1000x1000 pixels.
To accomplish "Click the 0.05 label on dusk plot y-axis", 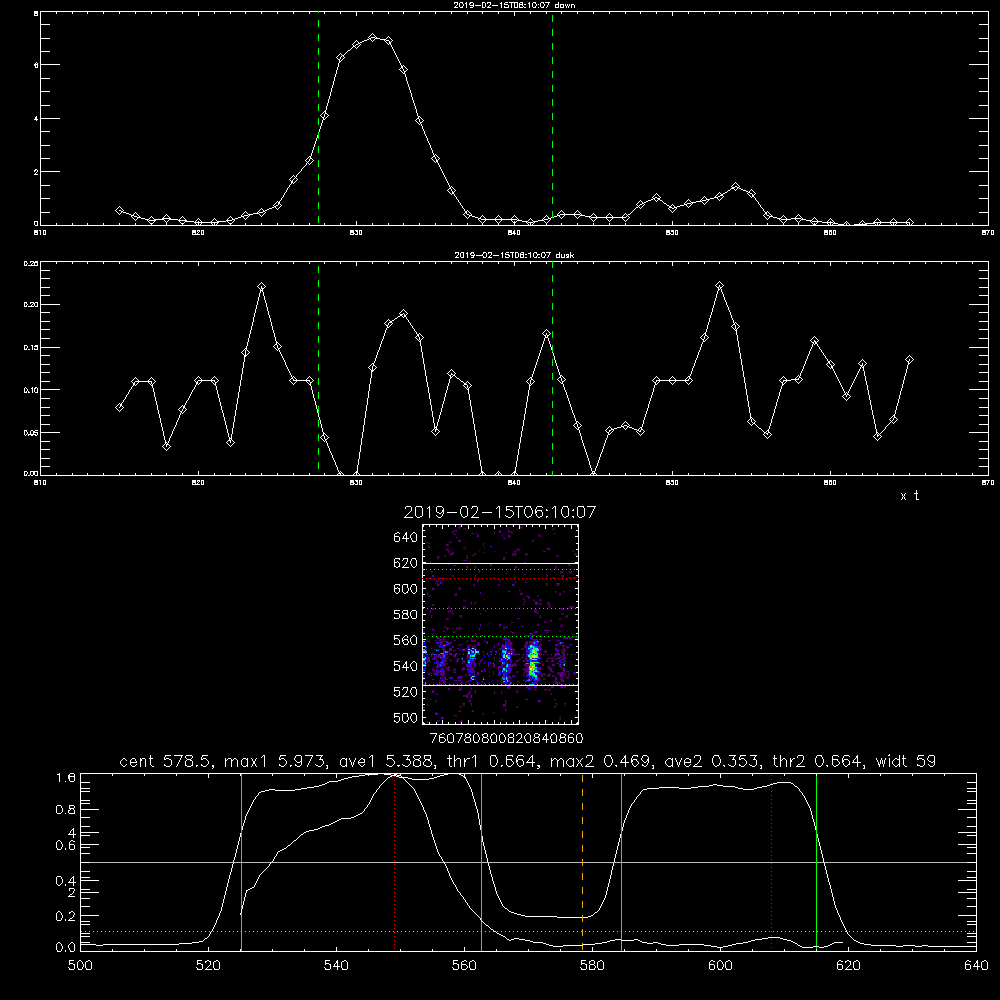I will tap(31, 432).
